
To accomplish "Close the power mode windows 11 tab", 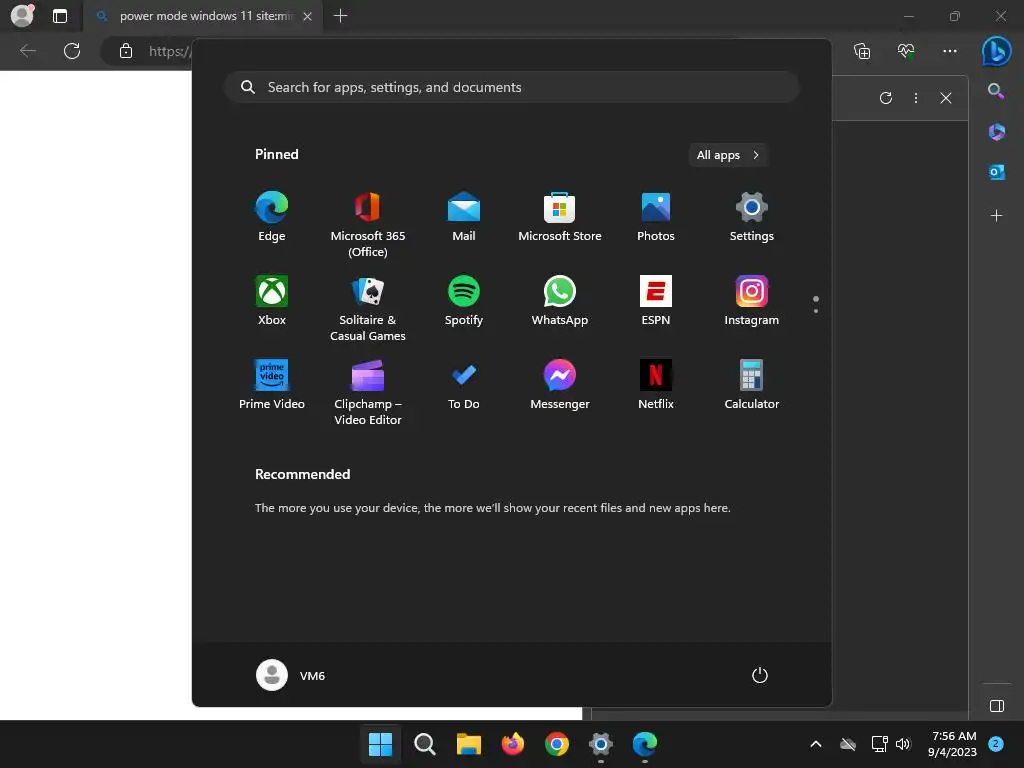I will pyautogui.click(x=308, y=16).
